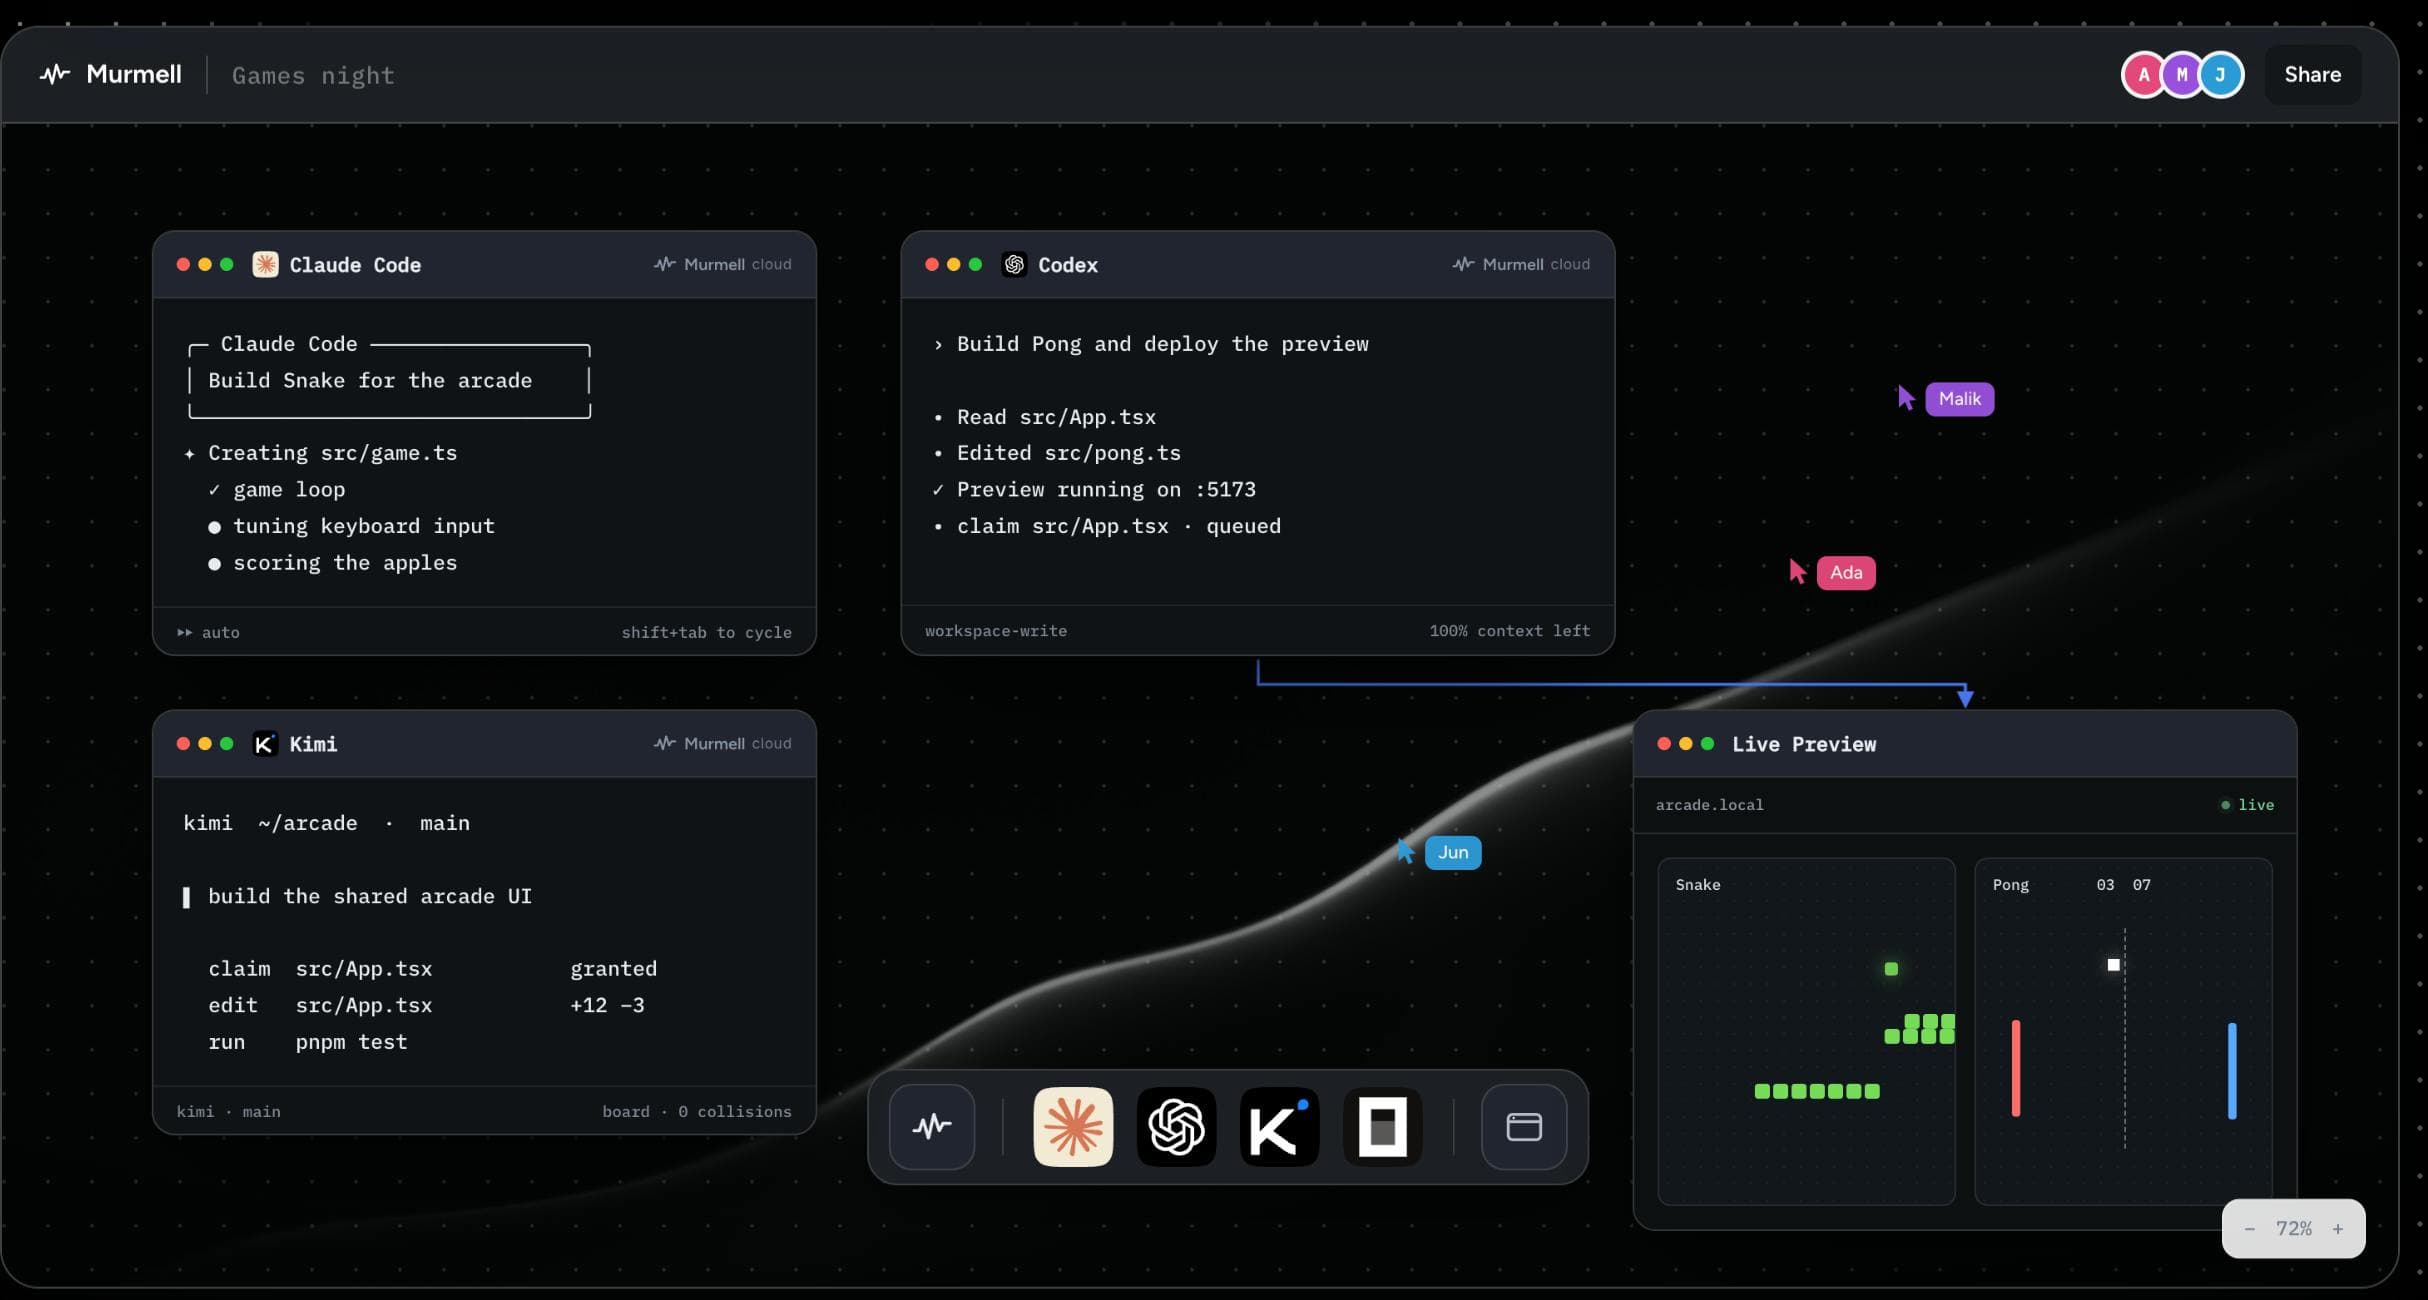Zoom out with the minus button

tap(2249, 1229)
